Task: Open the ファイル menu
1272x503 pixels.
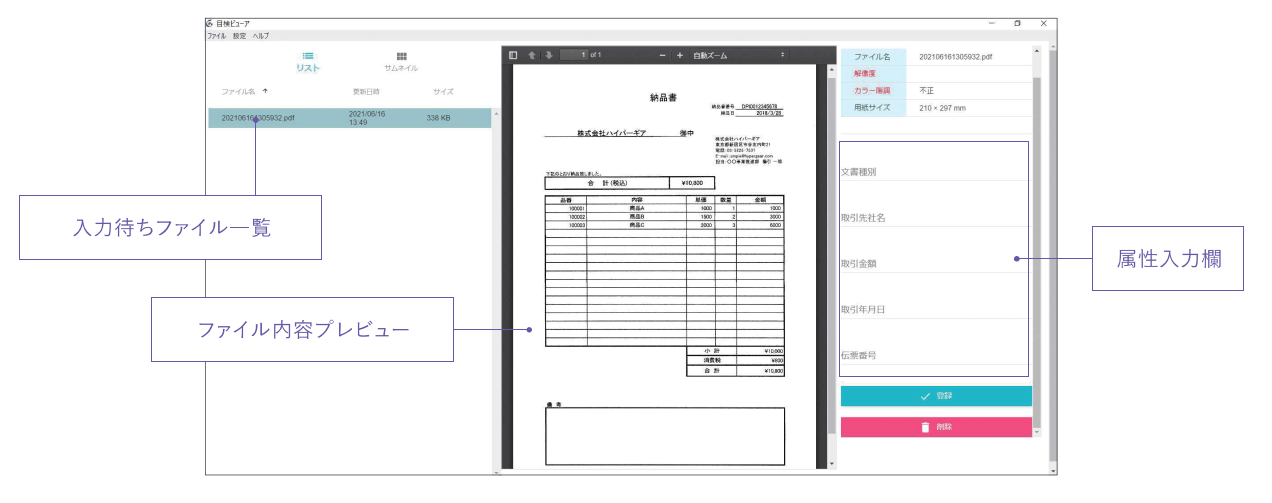Action: (x=216, y=35)
